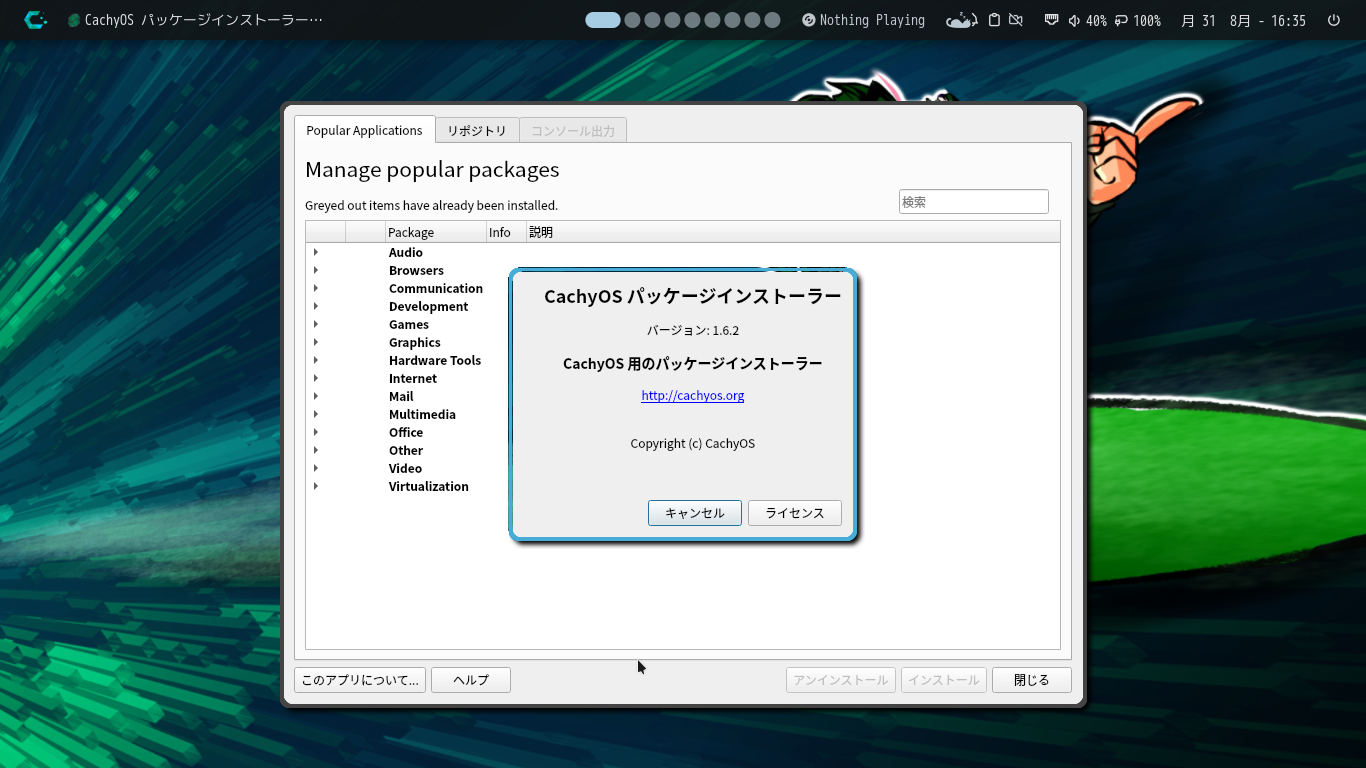Click the Copyright (c) CachyOS text
The height and width of the screenshot is (768, 1366).
click(x=693, y=443)
